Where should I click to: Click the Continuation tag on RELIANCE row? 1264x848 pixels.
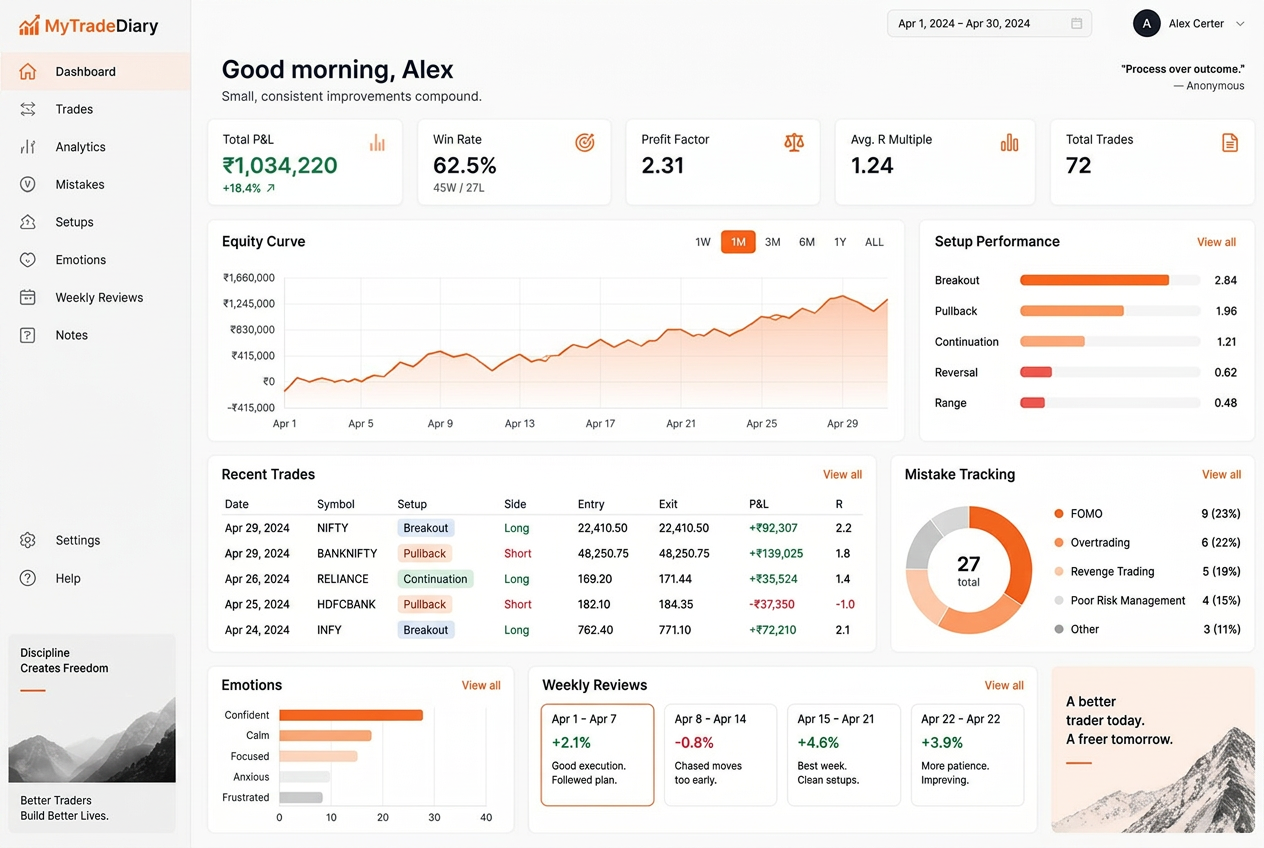click(435, 579)
